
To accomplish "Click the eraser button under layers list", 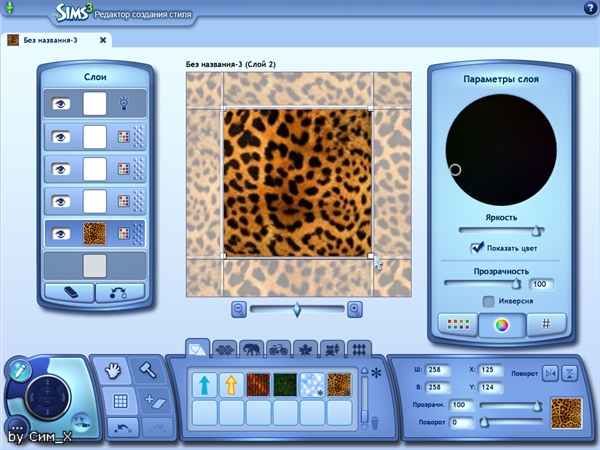I will pyautogui.click(x=70, y=292).
